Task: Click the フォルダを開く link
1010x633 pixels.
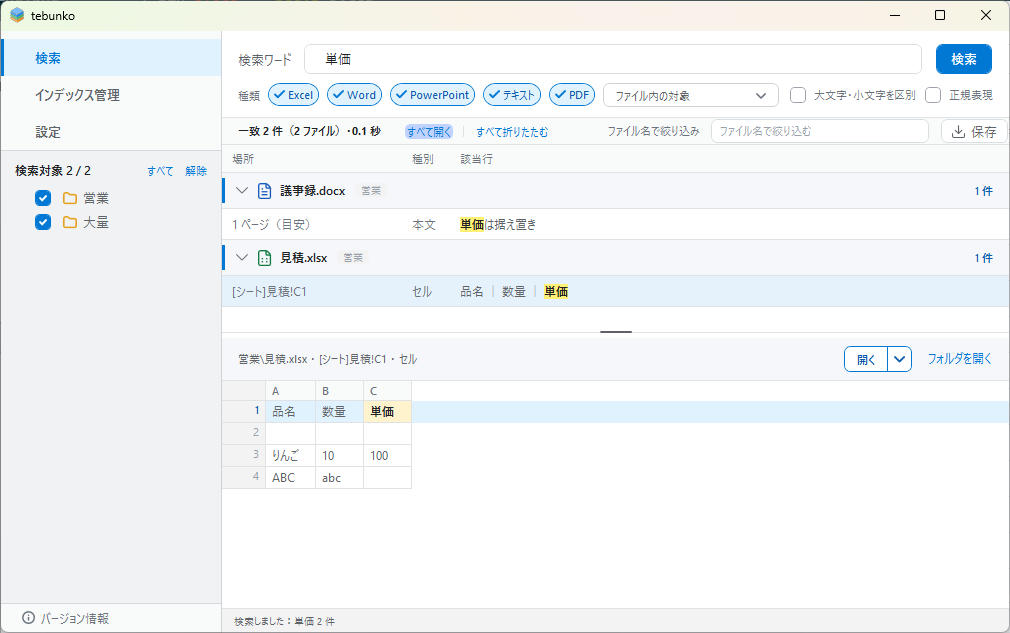Action: (x=959, y=359)
